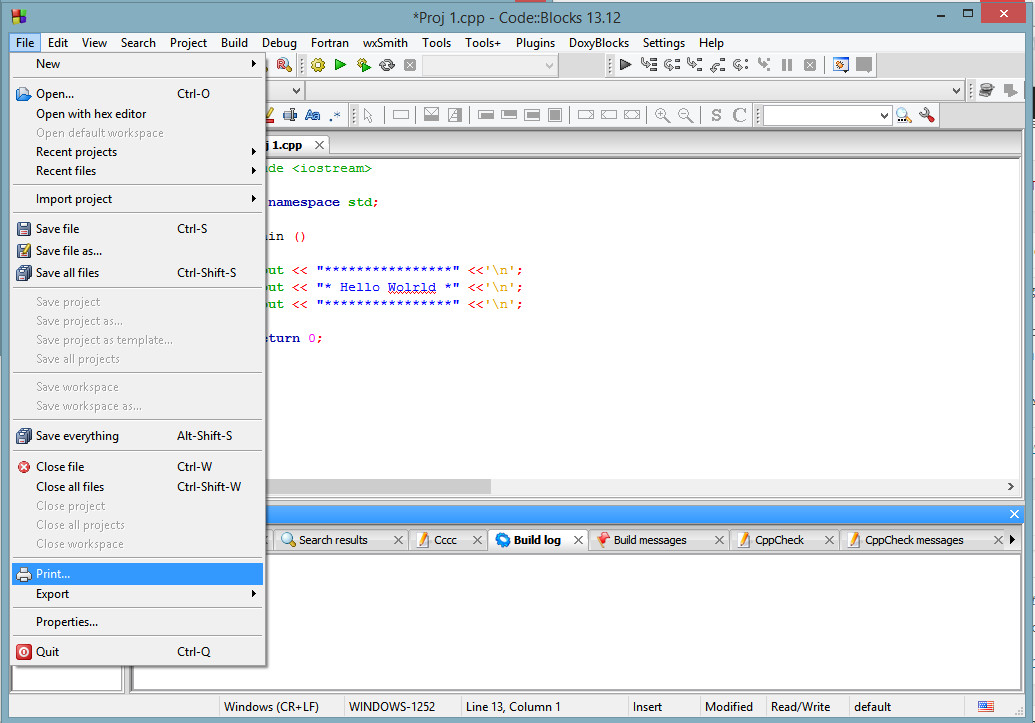Choose Quit from File menu
This screenshot has width=1035, height=723.
point(137,652)
